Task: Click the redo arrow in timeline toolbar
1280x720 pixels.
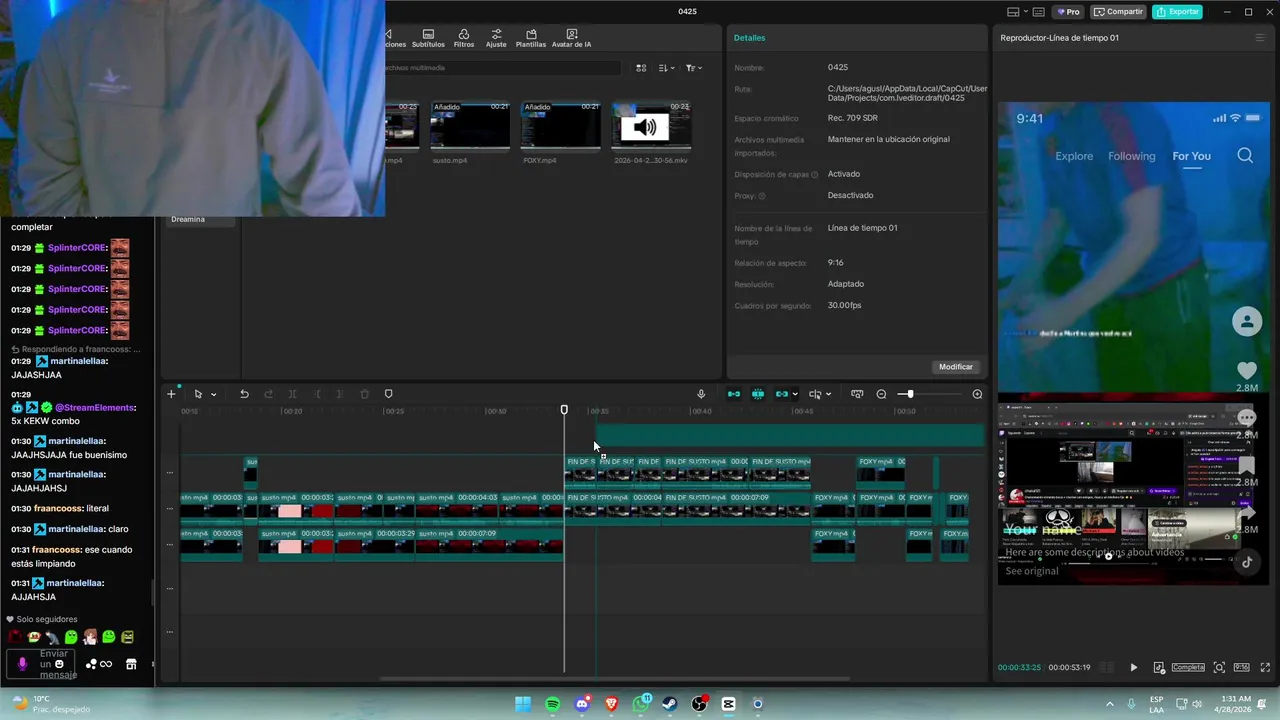Action: [x=268, y=394]
